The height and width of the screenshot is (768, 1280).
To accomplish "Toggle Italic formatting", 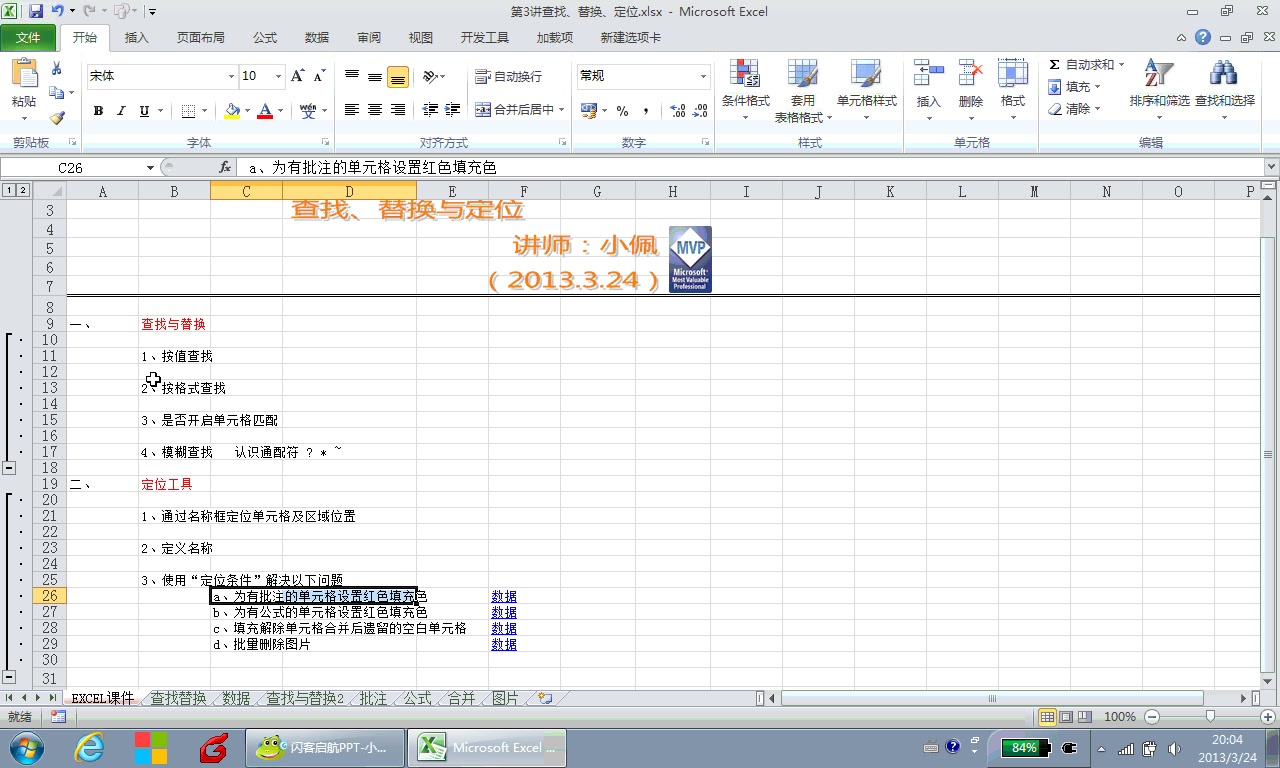I will click(121, 111).
